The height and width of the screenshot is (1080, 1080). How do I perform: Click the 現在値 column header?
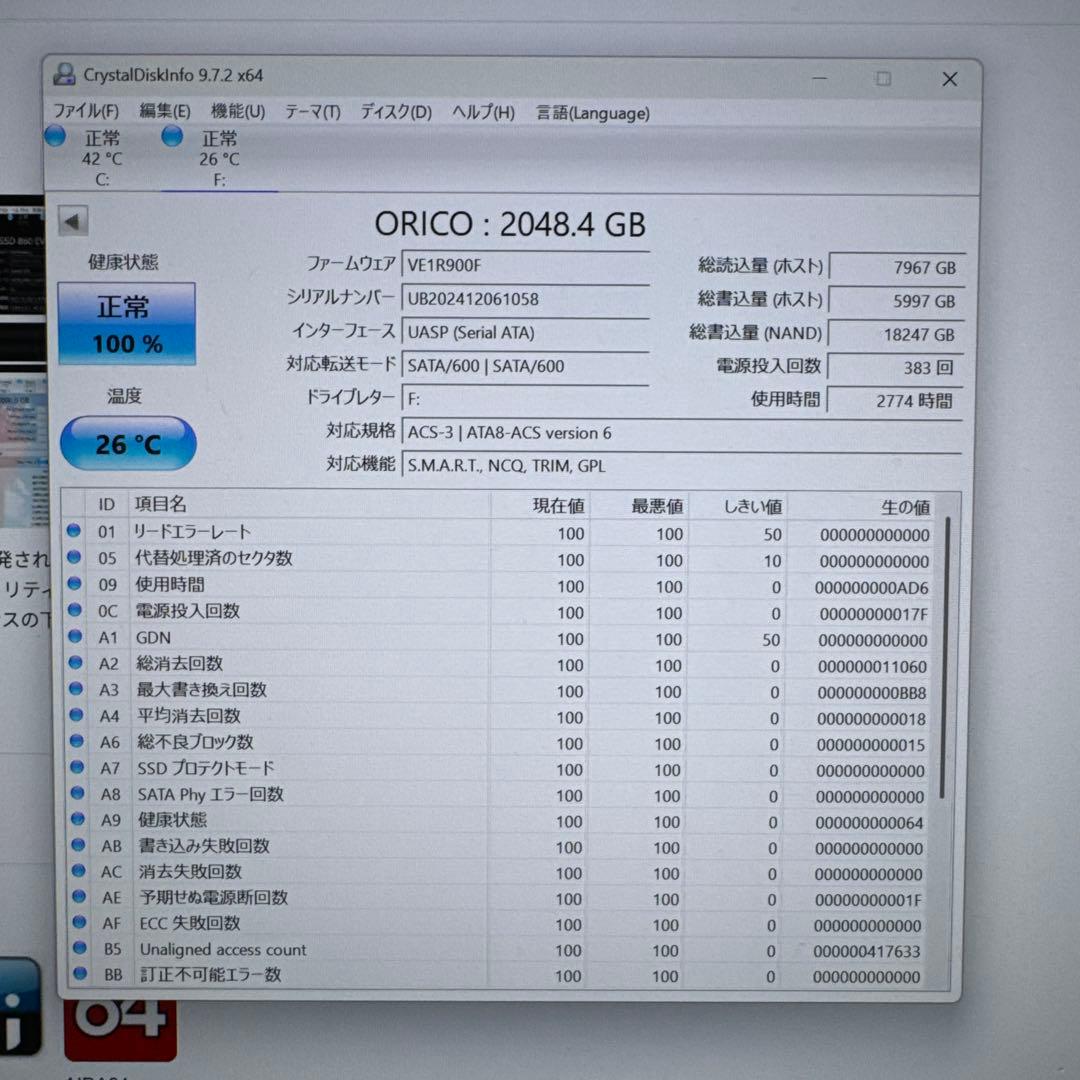pos(540,506)
